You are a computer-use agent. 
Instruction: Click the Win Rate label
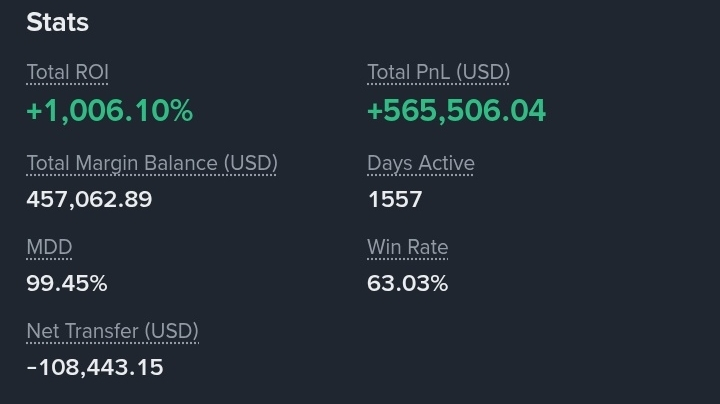407,247
